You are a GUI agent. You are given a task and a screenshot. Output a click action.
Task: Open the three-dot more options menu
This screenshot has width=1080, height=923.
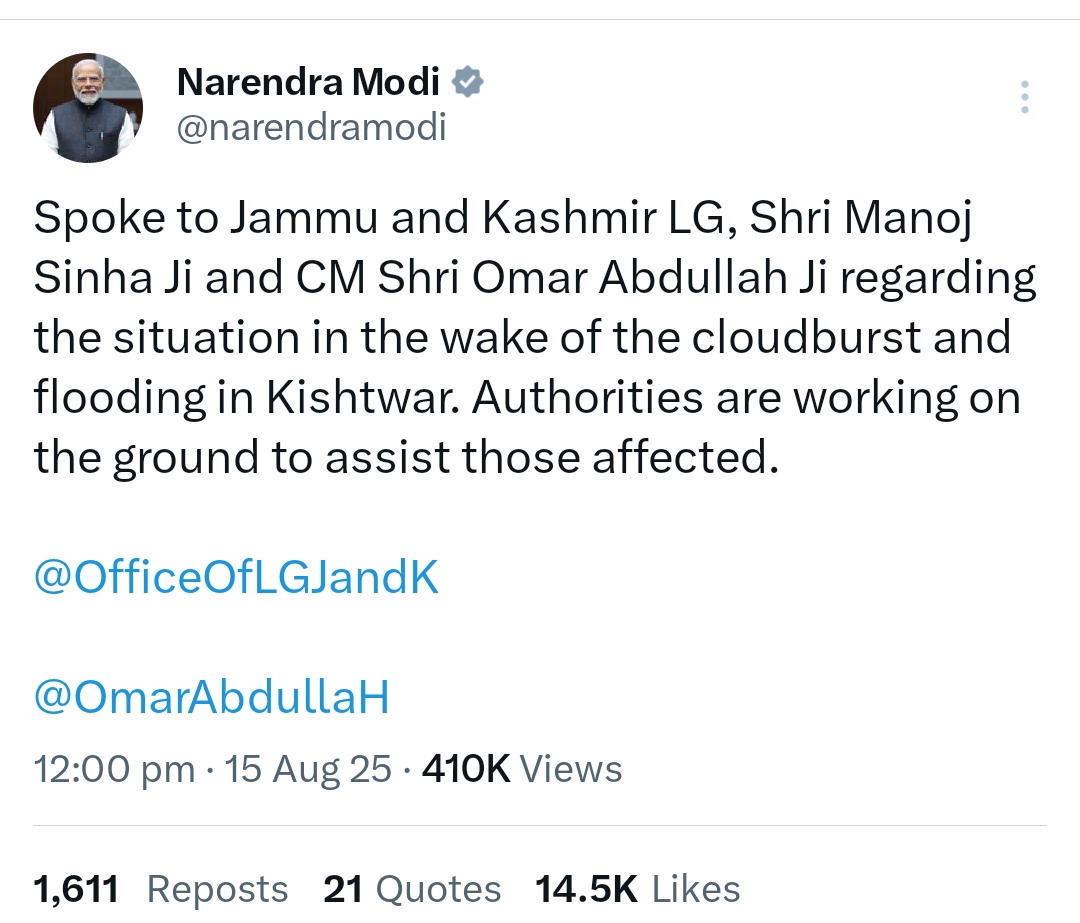1024,98
